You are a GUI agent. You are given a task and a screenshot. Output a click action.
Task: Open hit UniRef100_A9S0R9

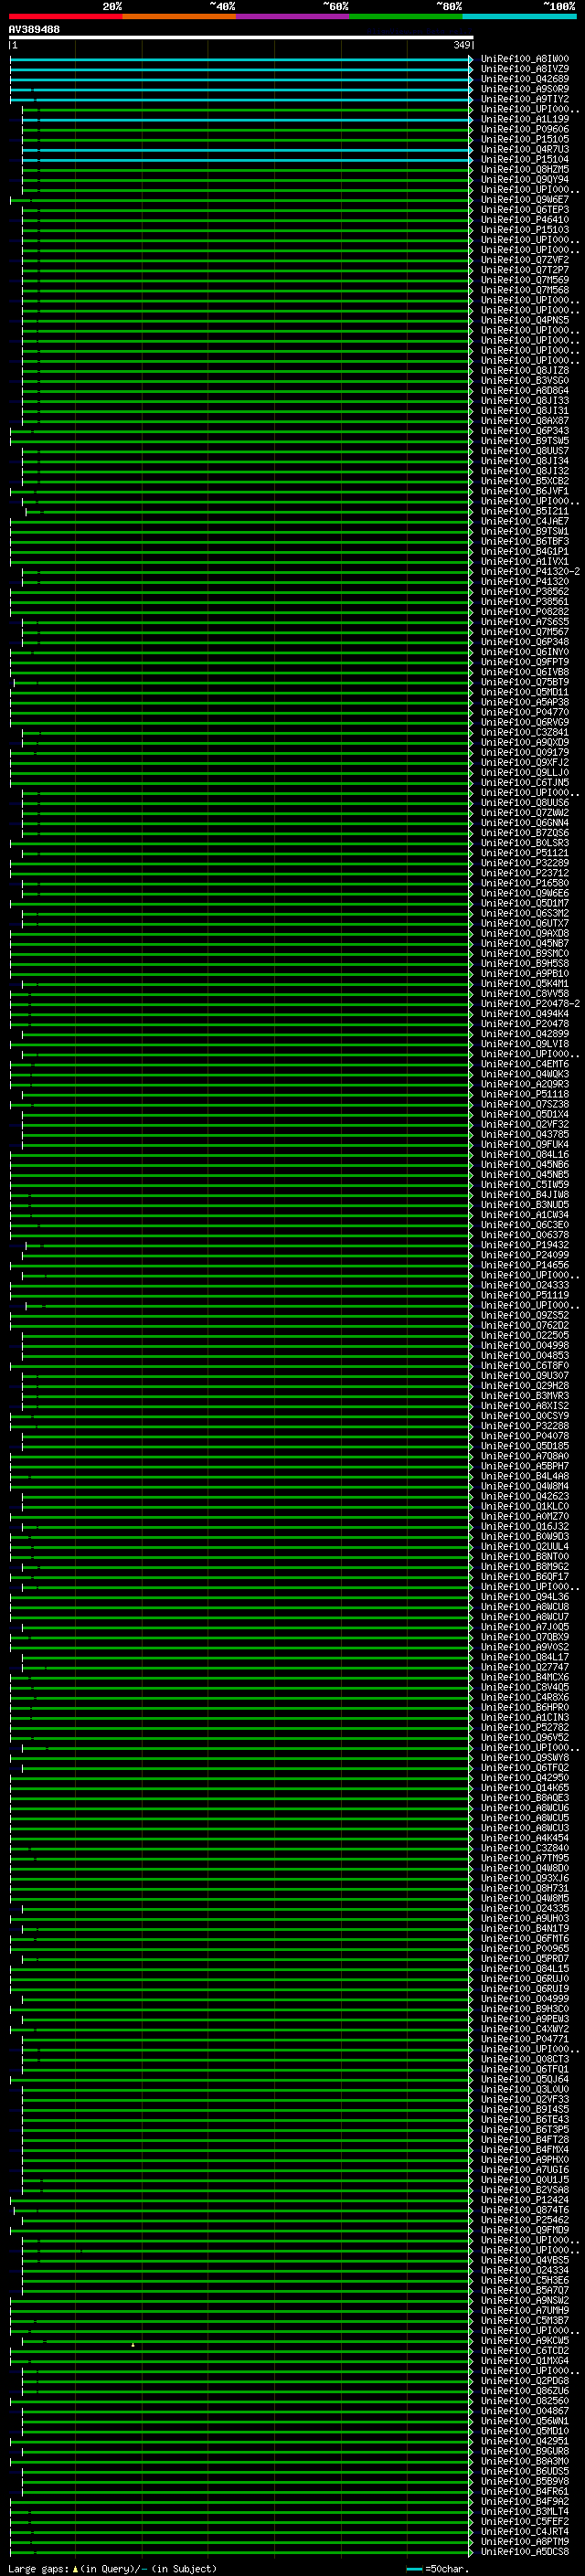pyautogui.click(x=524, y=90)
